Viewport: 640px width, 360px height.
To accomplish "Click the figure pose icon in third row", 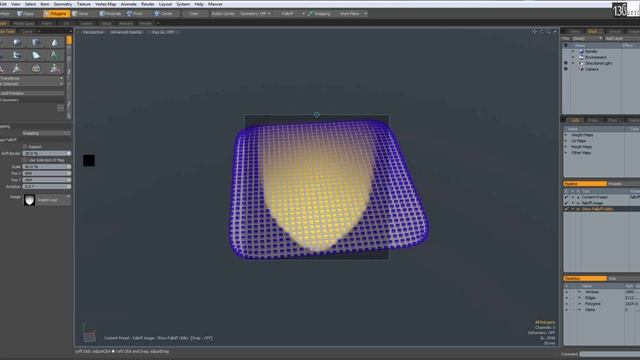I will pos(17,69).
